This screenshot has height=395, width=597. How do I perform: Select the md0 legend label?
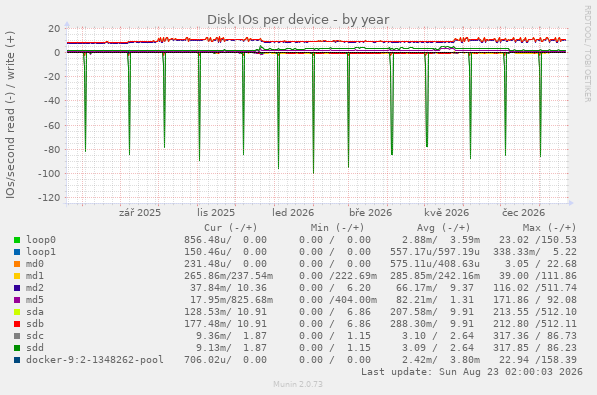coord(35,264)
